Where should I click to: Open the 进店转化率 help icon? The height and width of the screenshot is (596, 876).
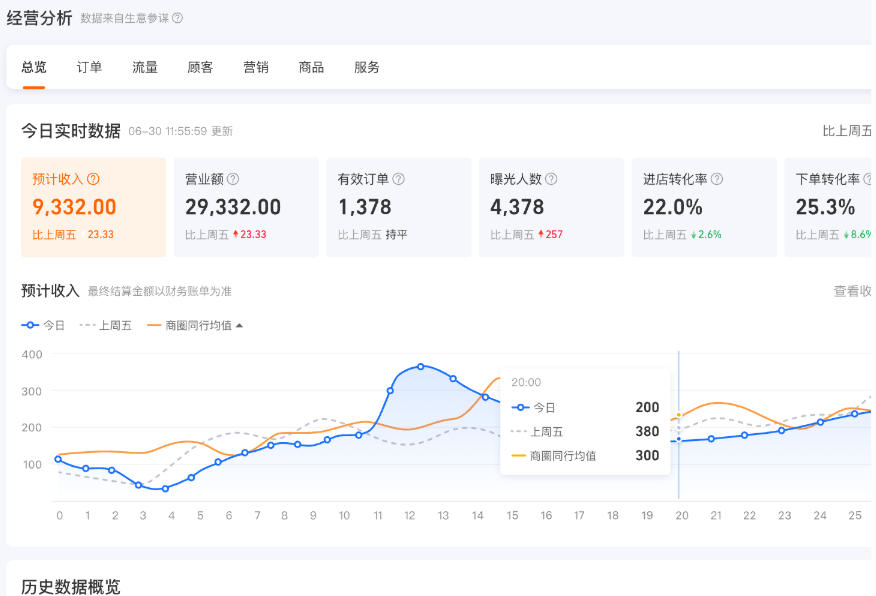719,180
